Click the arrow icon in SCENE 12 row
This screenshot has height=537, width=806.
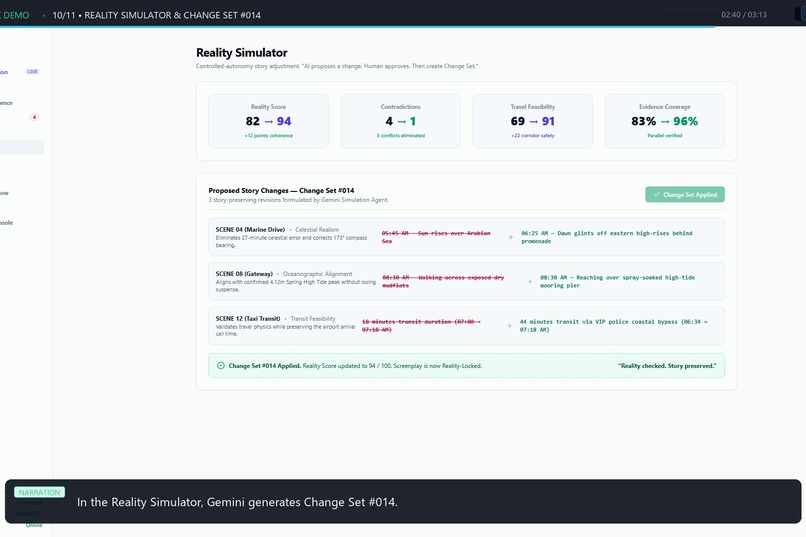[509, 326]
